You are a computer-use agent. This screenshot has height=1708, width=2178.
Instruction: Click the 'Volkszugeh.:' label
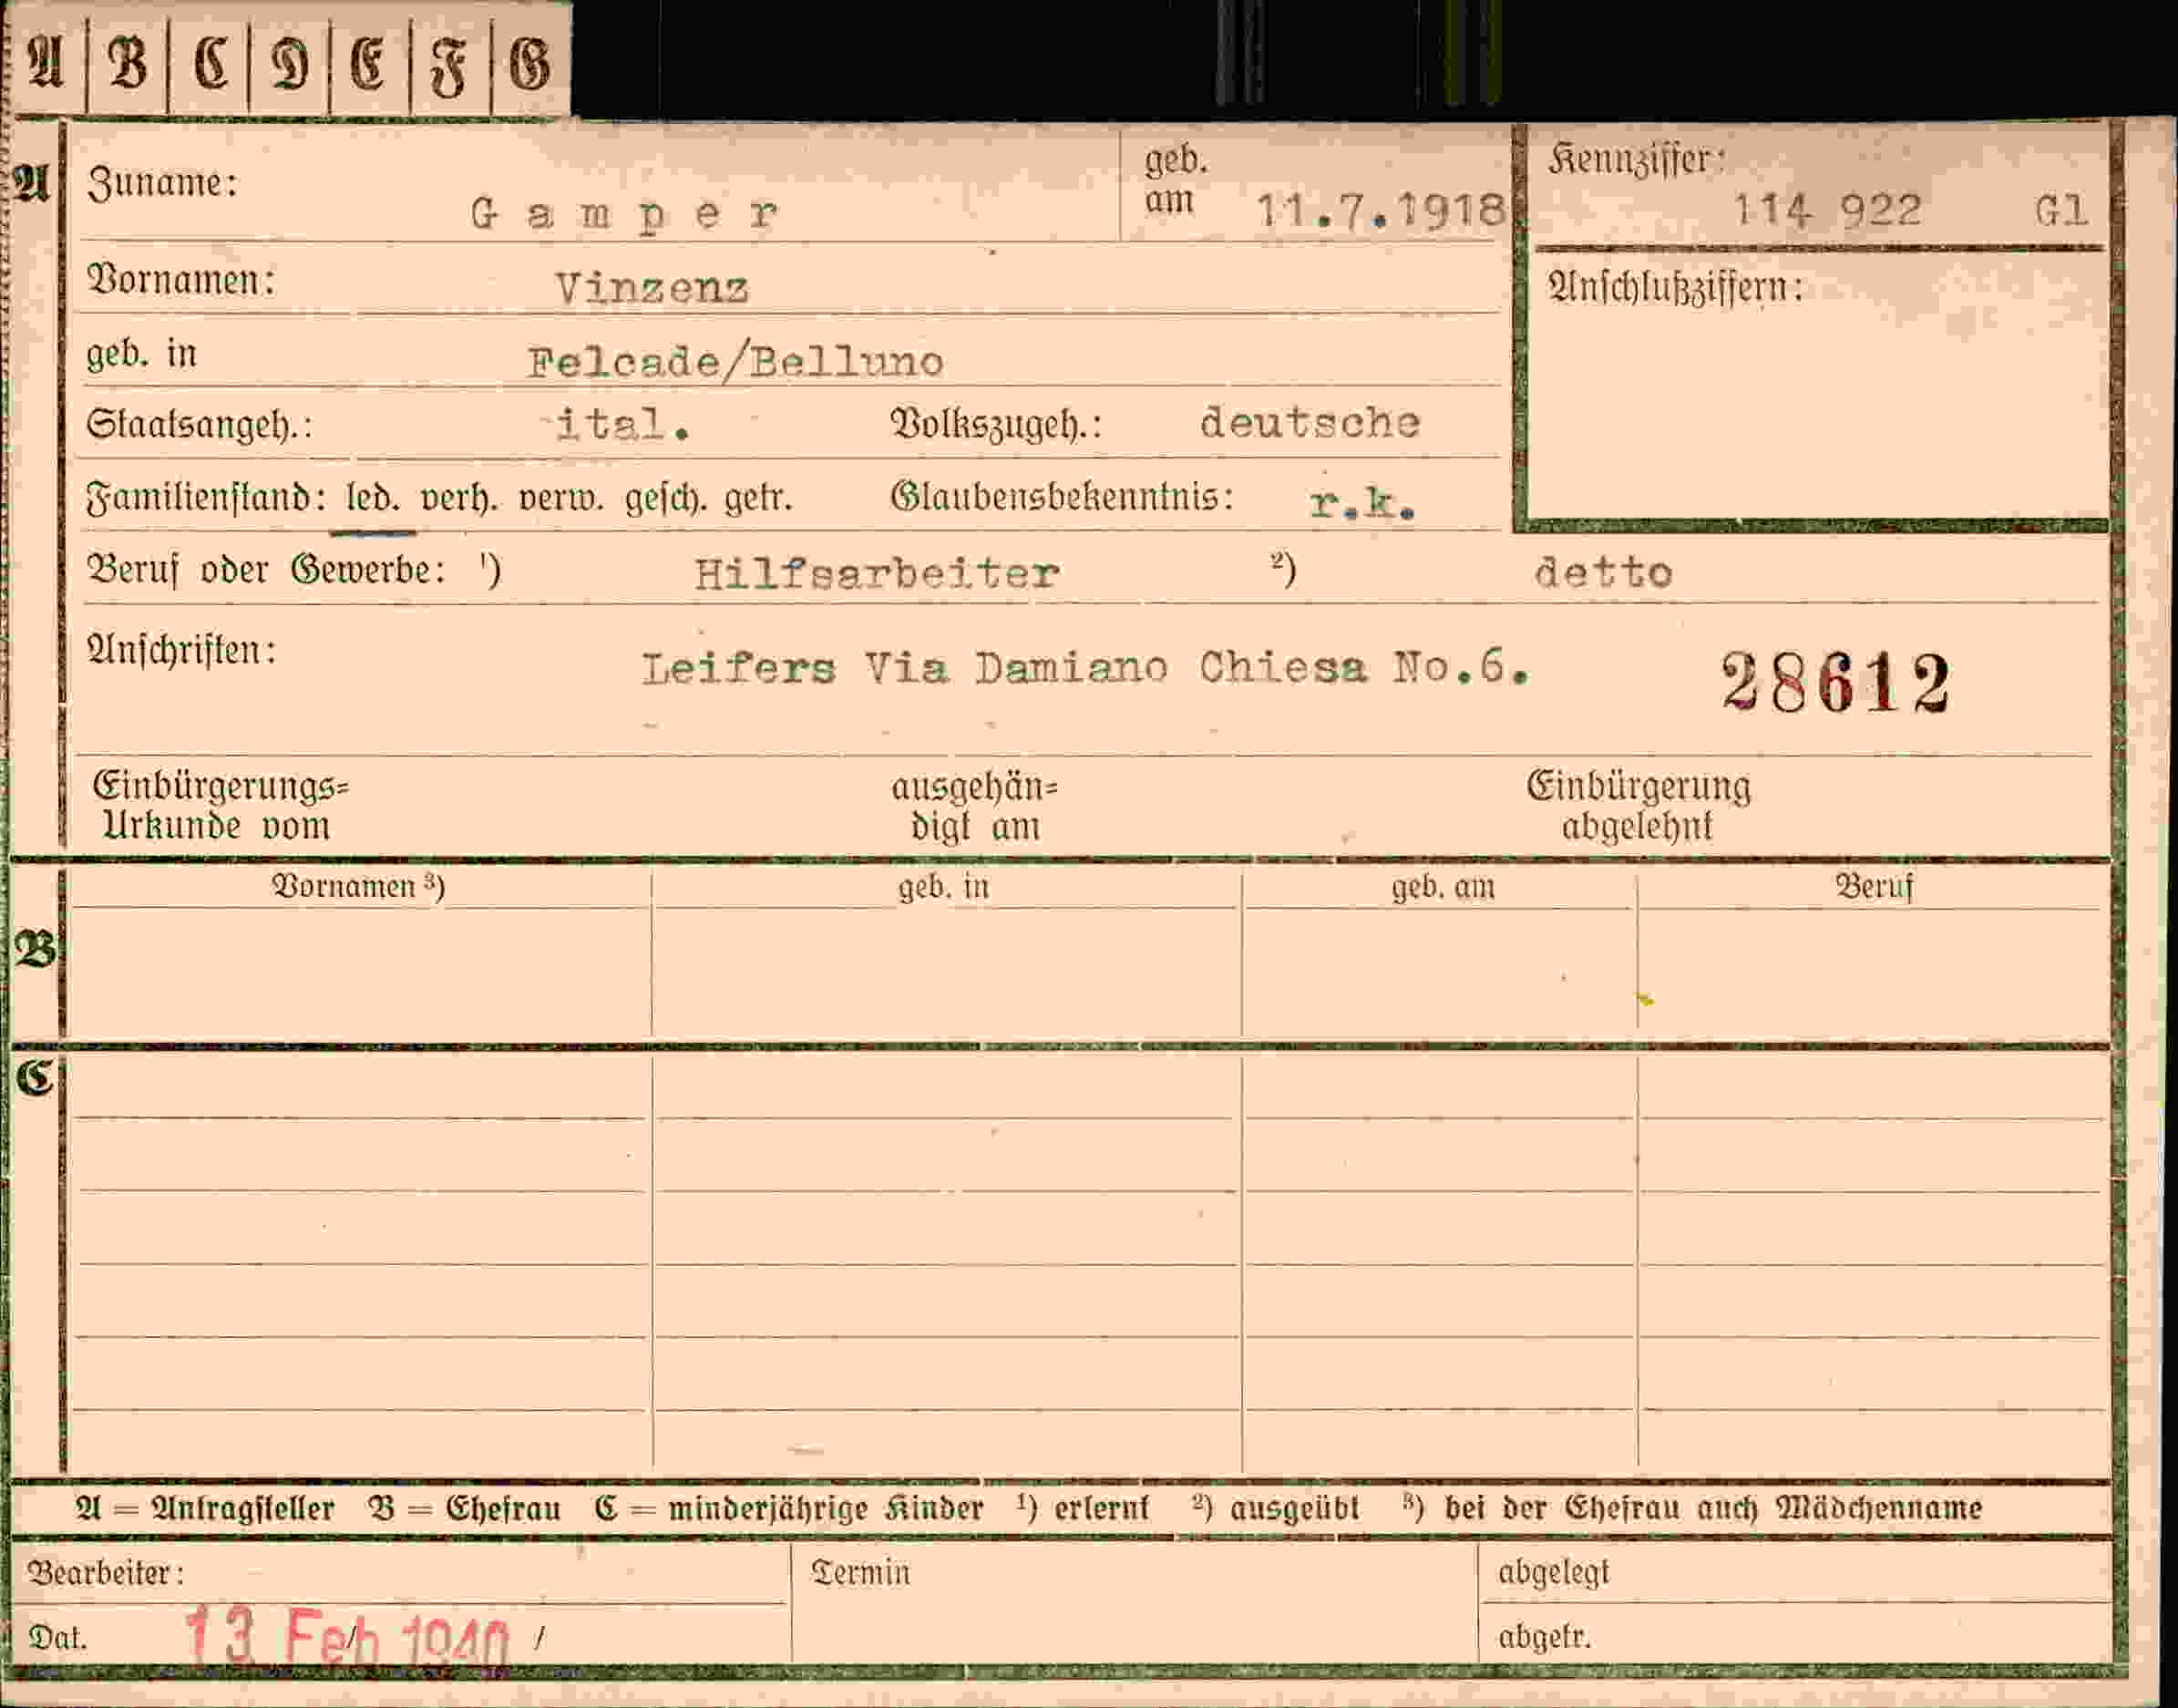click(x=996, y=425)
